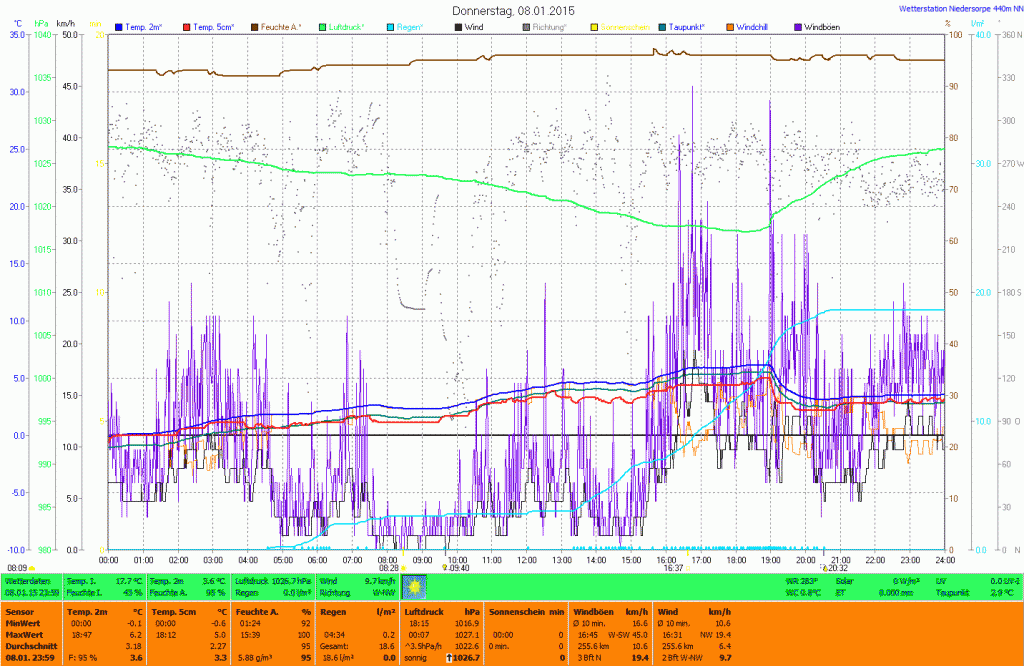Screen dimensions: 1024x666
Task: Click the blue Temp. 2m legend swatch
Action: 119,25
